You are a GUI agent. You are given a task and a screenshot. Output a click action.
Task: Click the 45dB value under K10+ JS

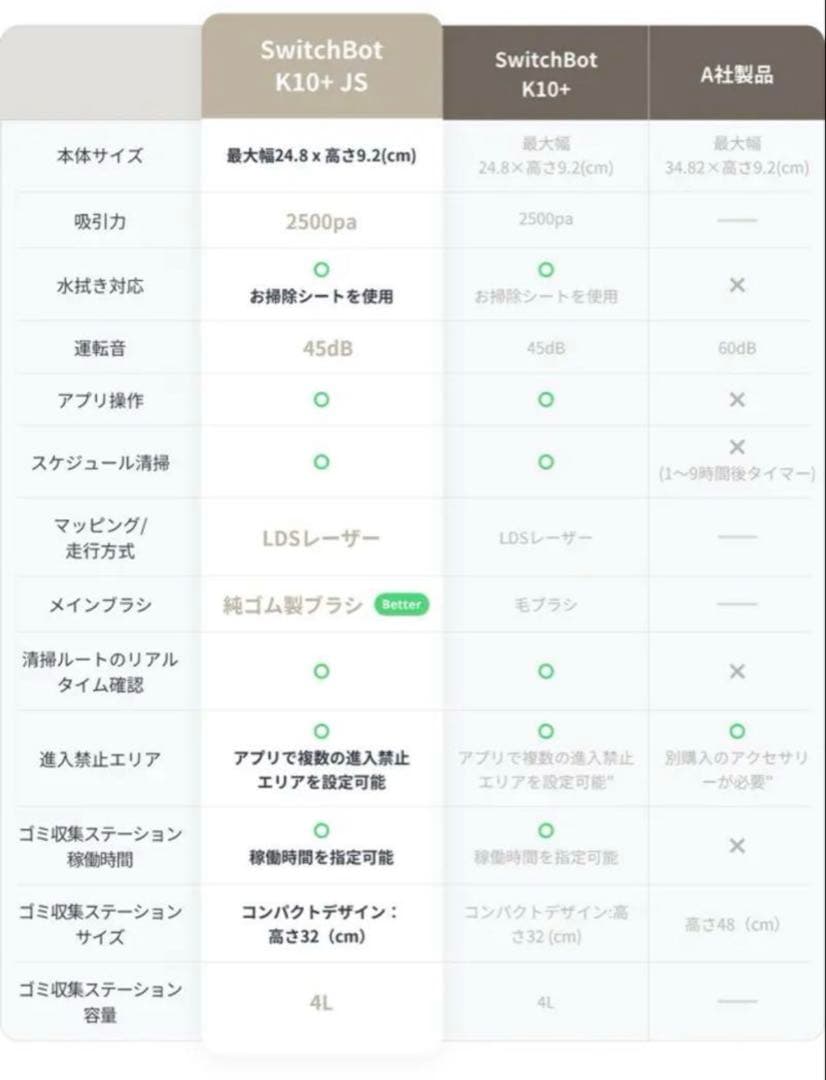click(321, 348)
